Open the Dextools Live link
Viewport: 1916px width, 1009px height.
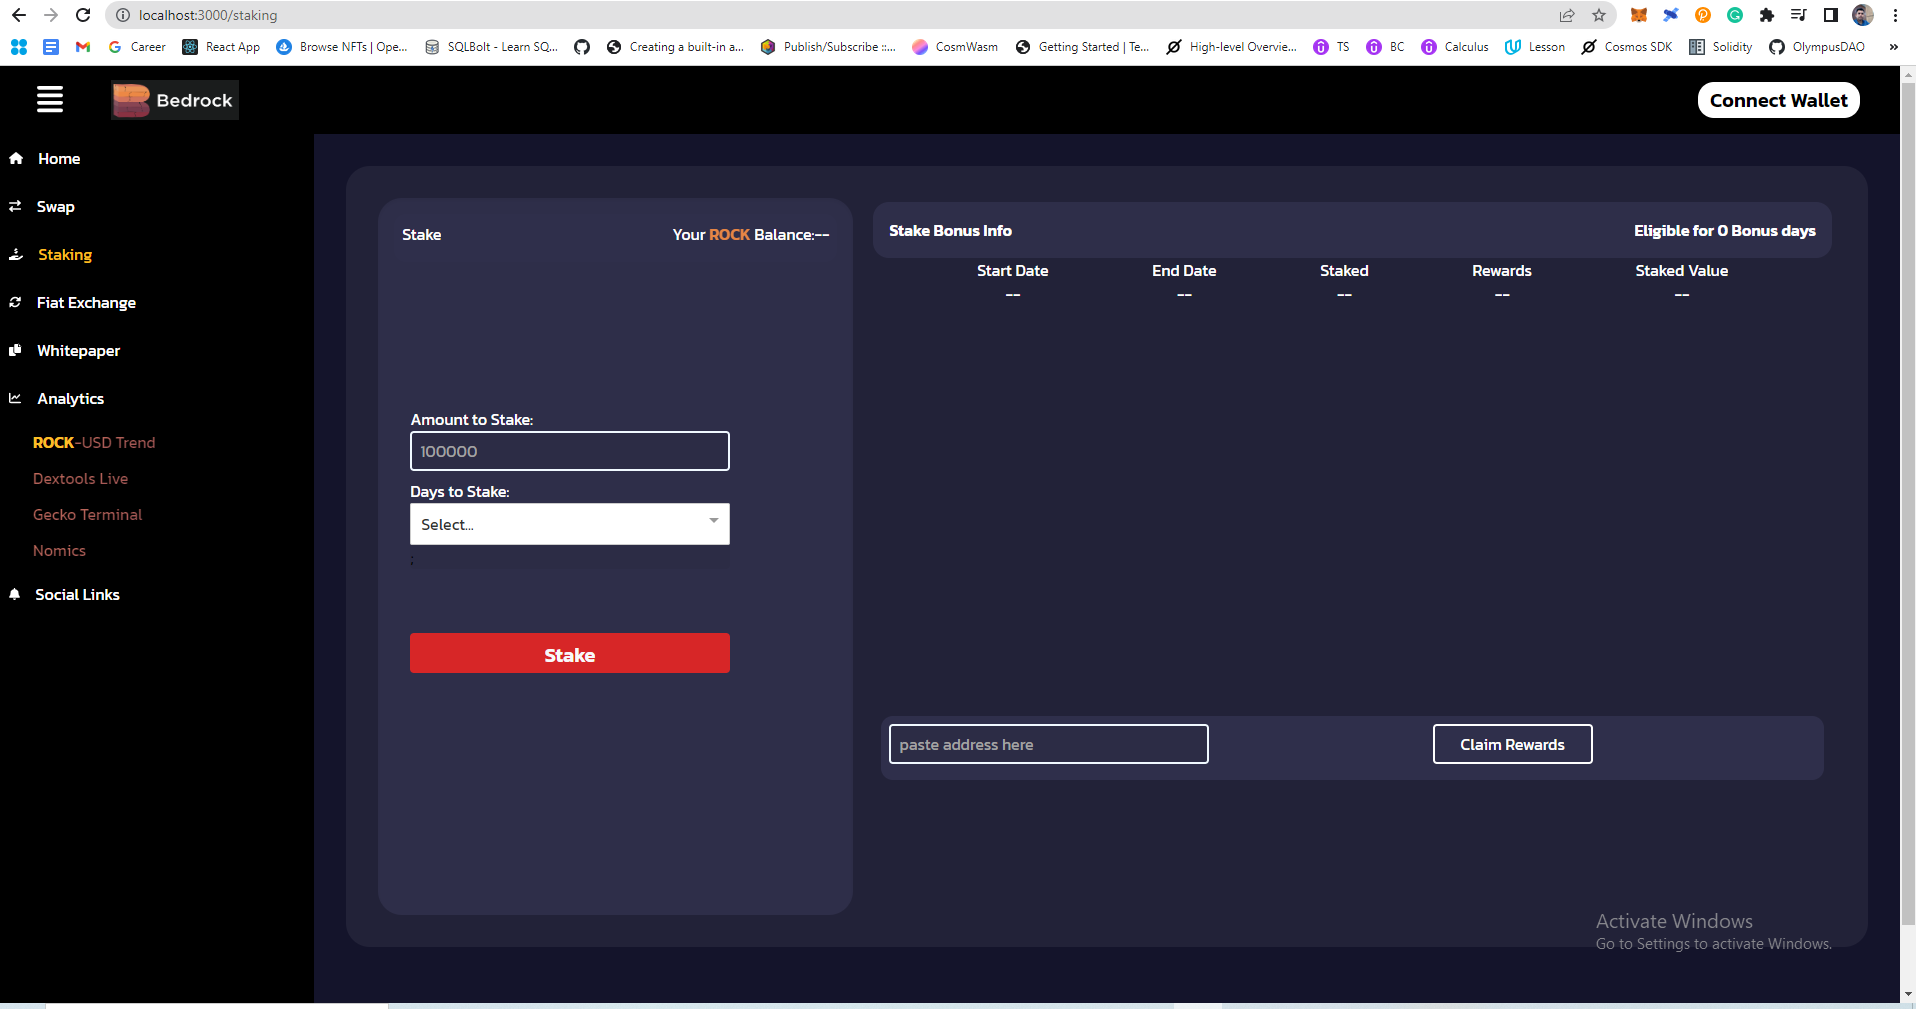(x=80, y=479)
